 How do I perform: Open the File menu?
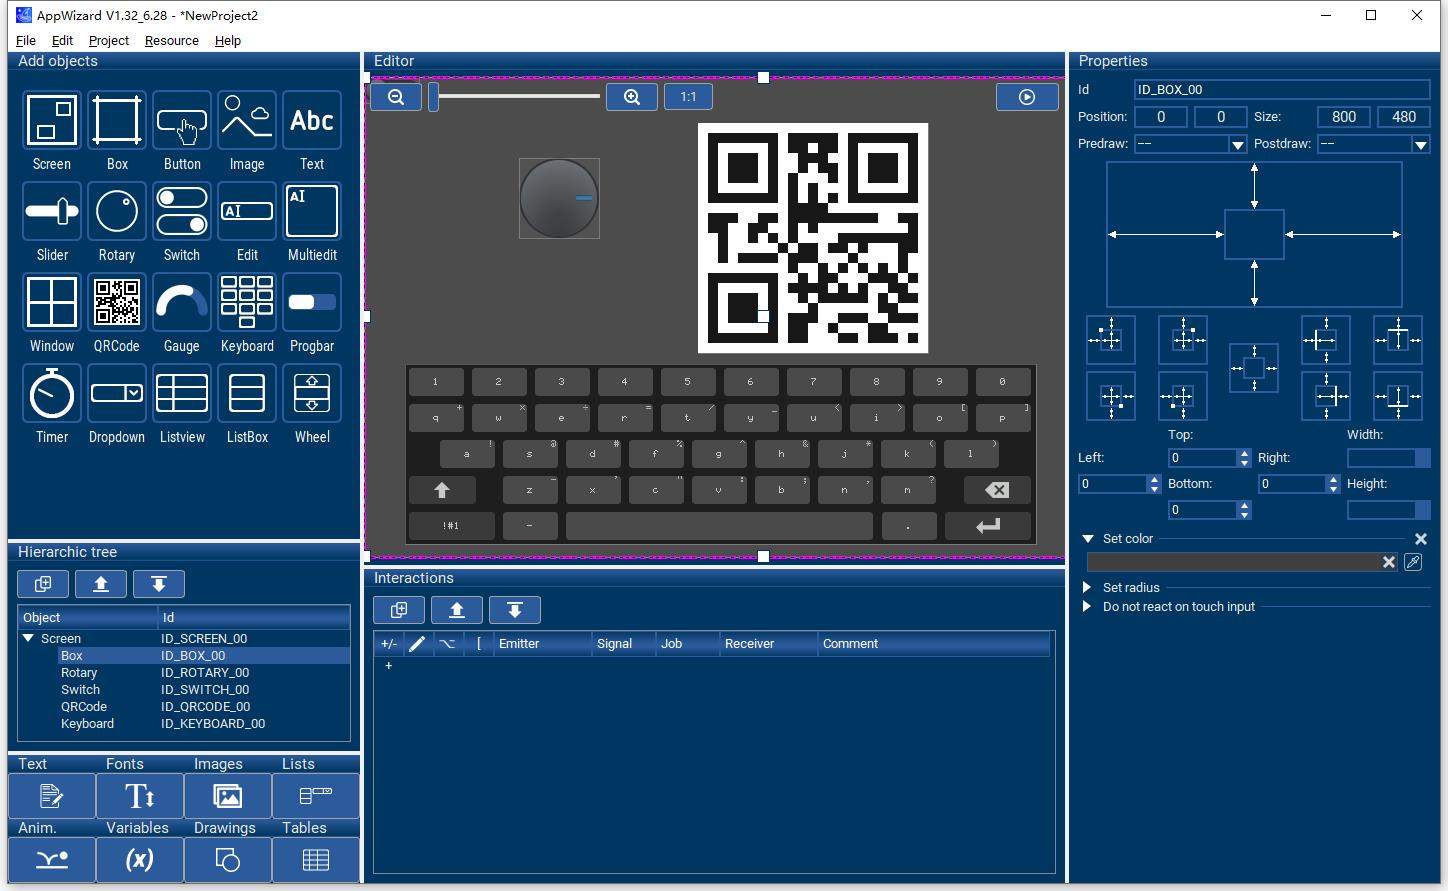pos(26,41)
